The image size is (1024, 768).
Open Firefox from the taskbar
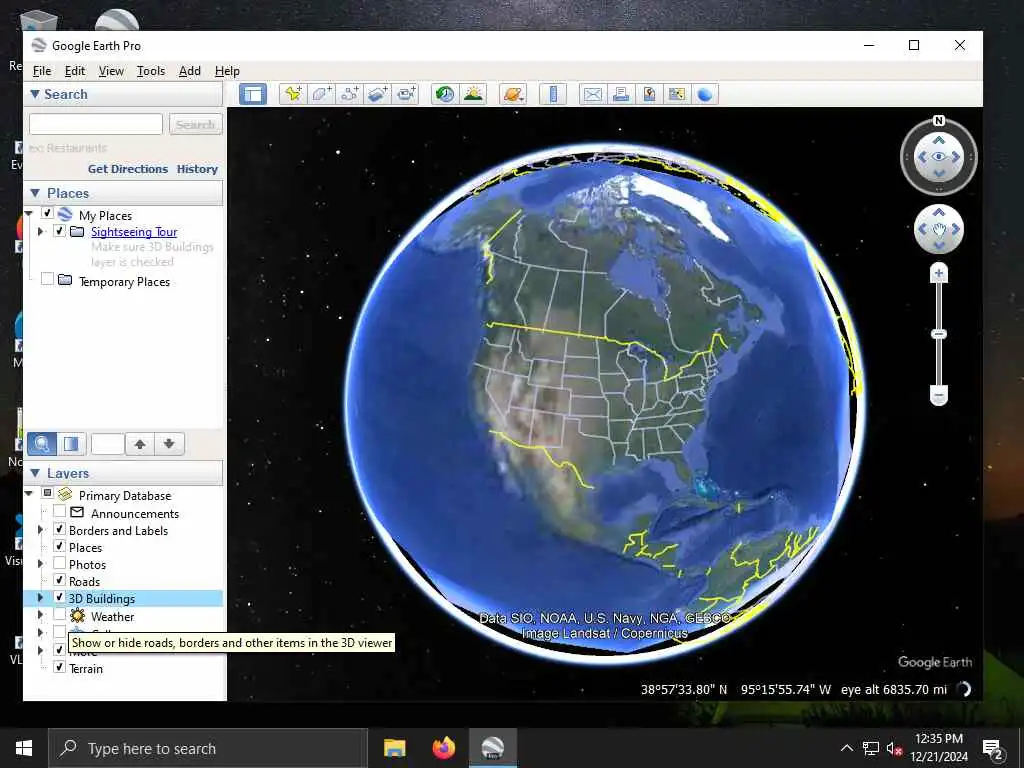pyautogui.click(x=444, y=748)
